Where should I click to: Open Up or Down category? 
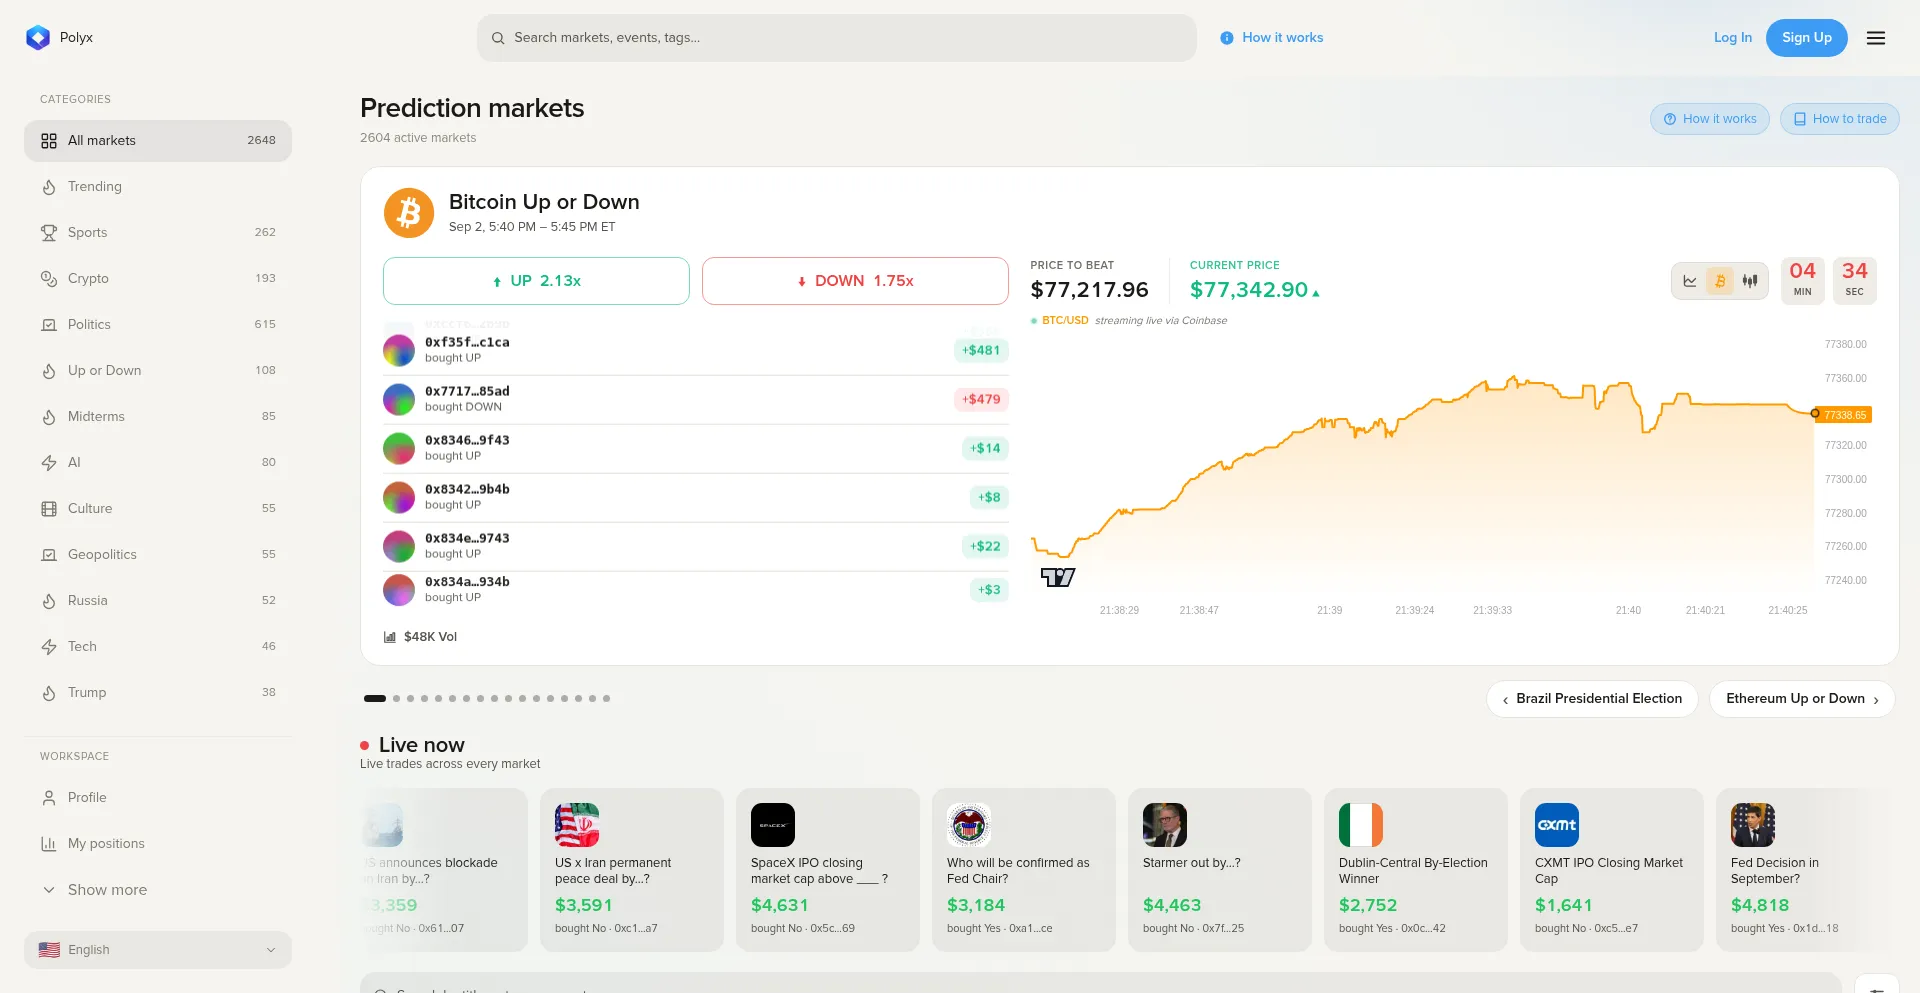[x=158, y=371]
